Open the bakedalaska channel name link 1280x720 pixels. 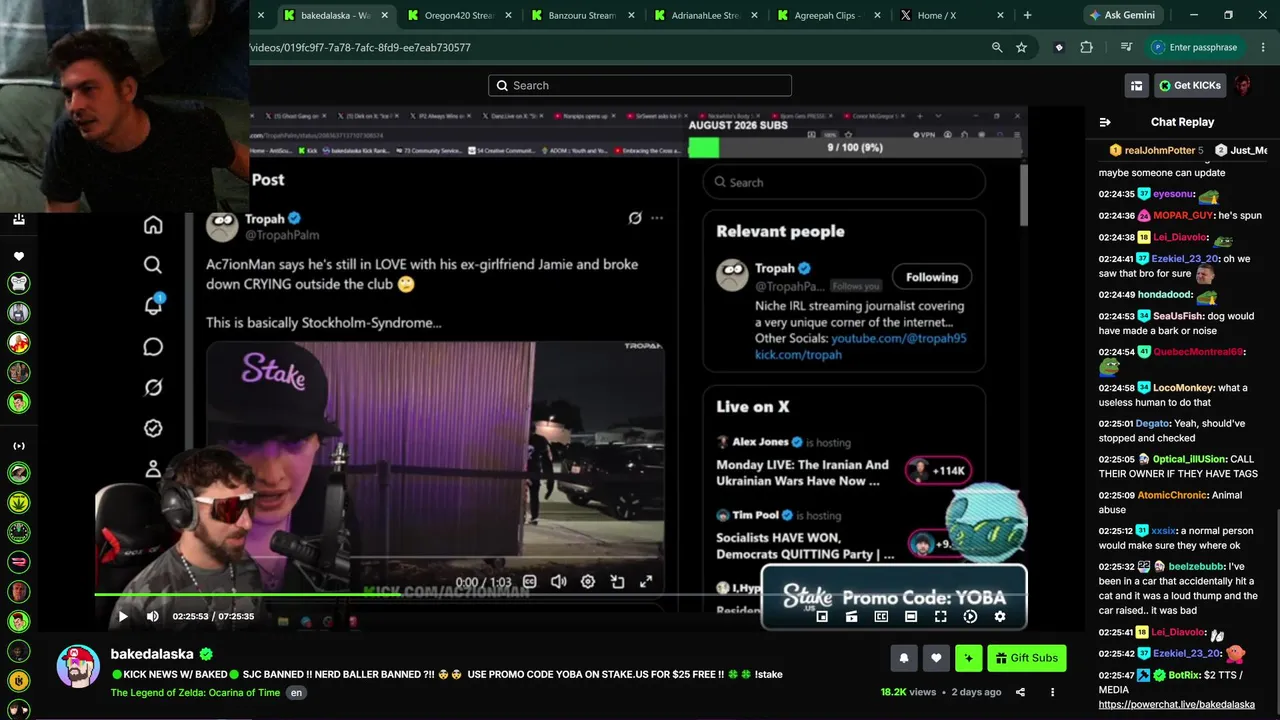pos(152,654)
